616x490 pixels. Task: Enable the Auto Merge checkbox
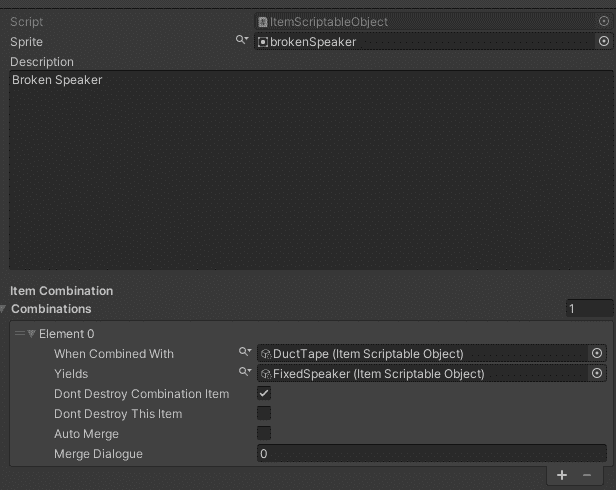[264, 434]
